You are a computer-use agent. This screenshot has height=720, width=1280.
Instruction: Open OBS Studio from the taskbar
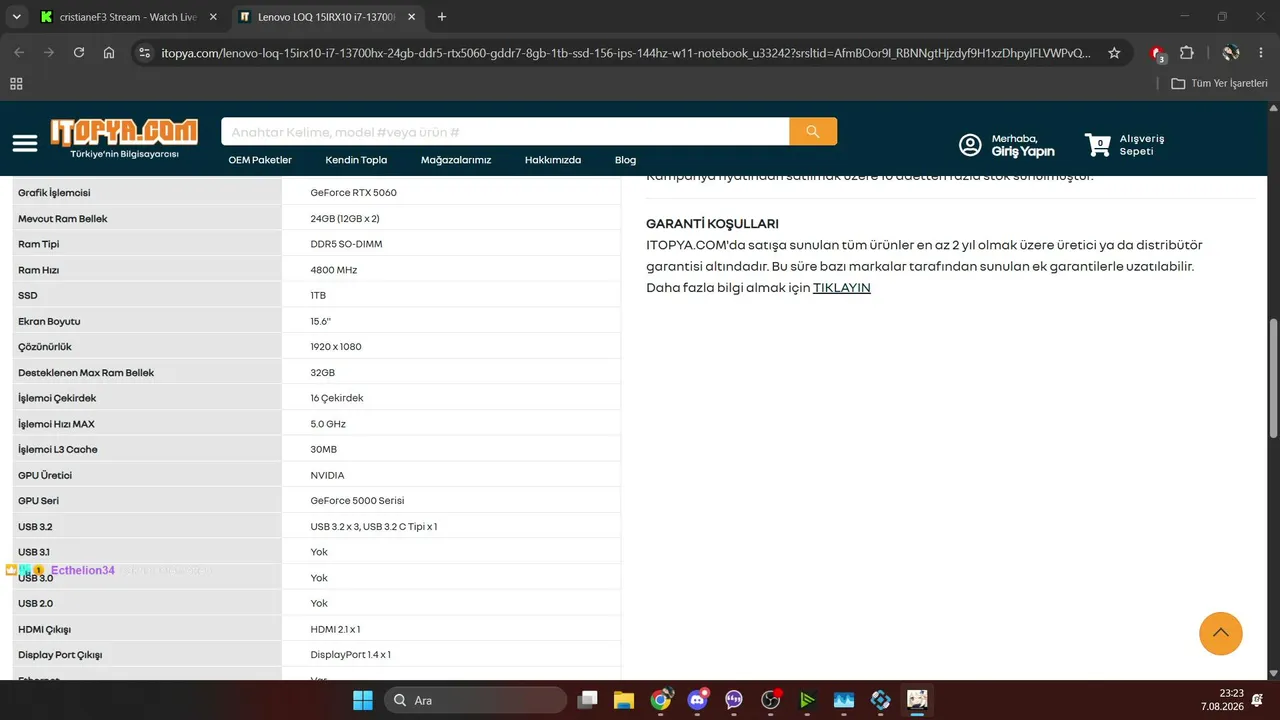click(770, 700)
